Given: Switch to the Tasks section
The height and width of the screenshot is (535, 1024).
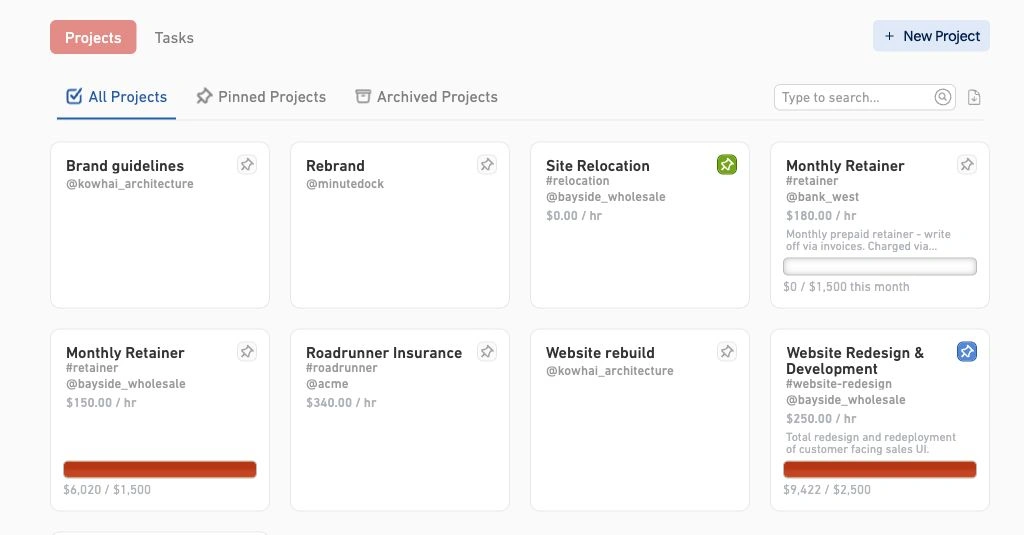Looking at the screenshot, I should tap(174, 37).
